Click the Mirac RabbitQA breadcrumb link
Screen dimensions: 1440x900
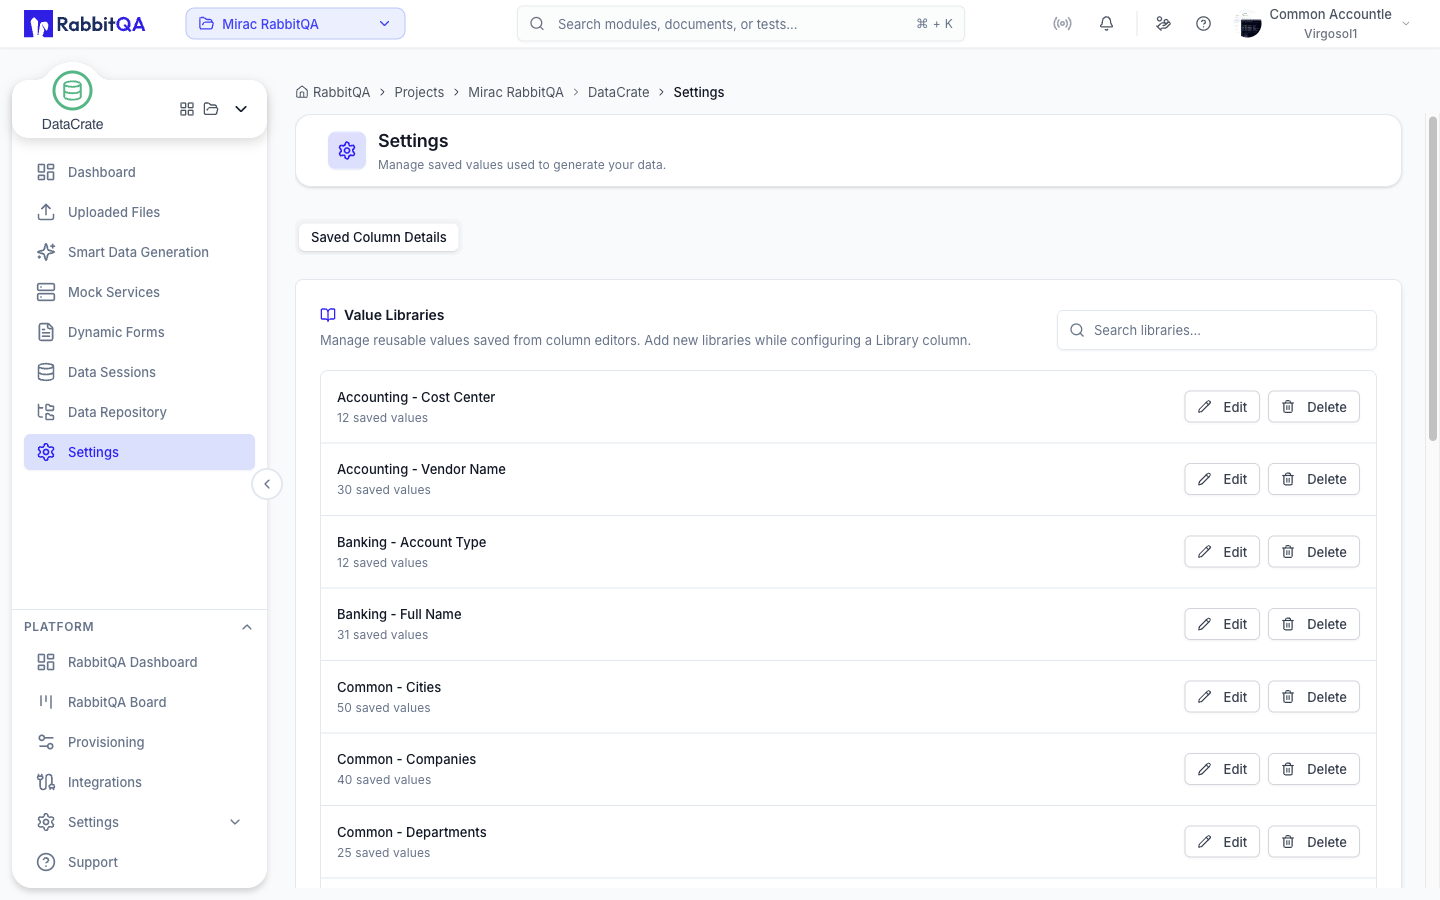[516, 92]
